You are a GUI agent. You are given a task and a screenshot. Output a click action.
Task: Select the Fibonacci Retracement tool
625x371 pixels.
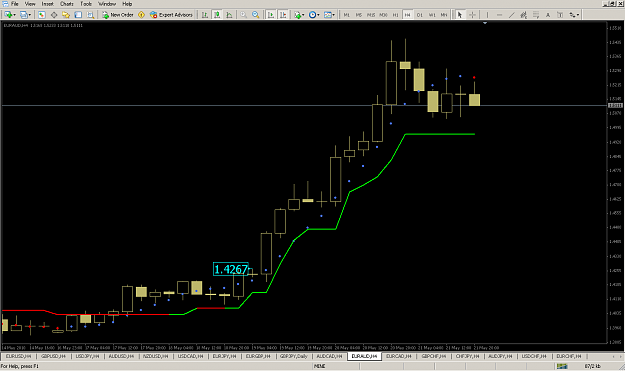[x=536, y=15]
